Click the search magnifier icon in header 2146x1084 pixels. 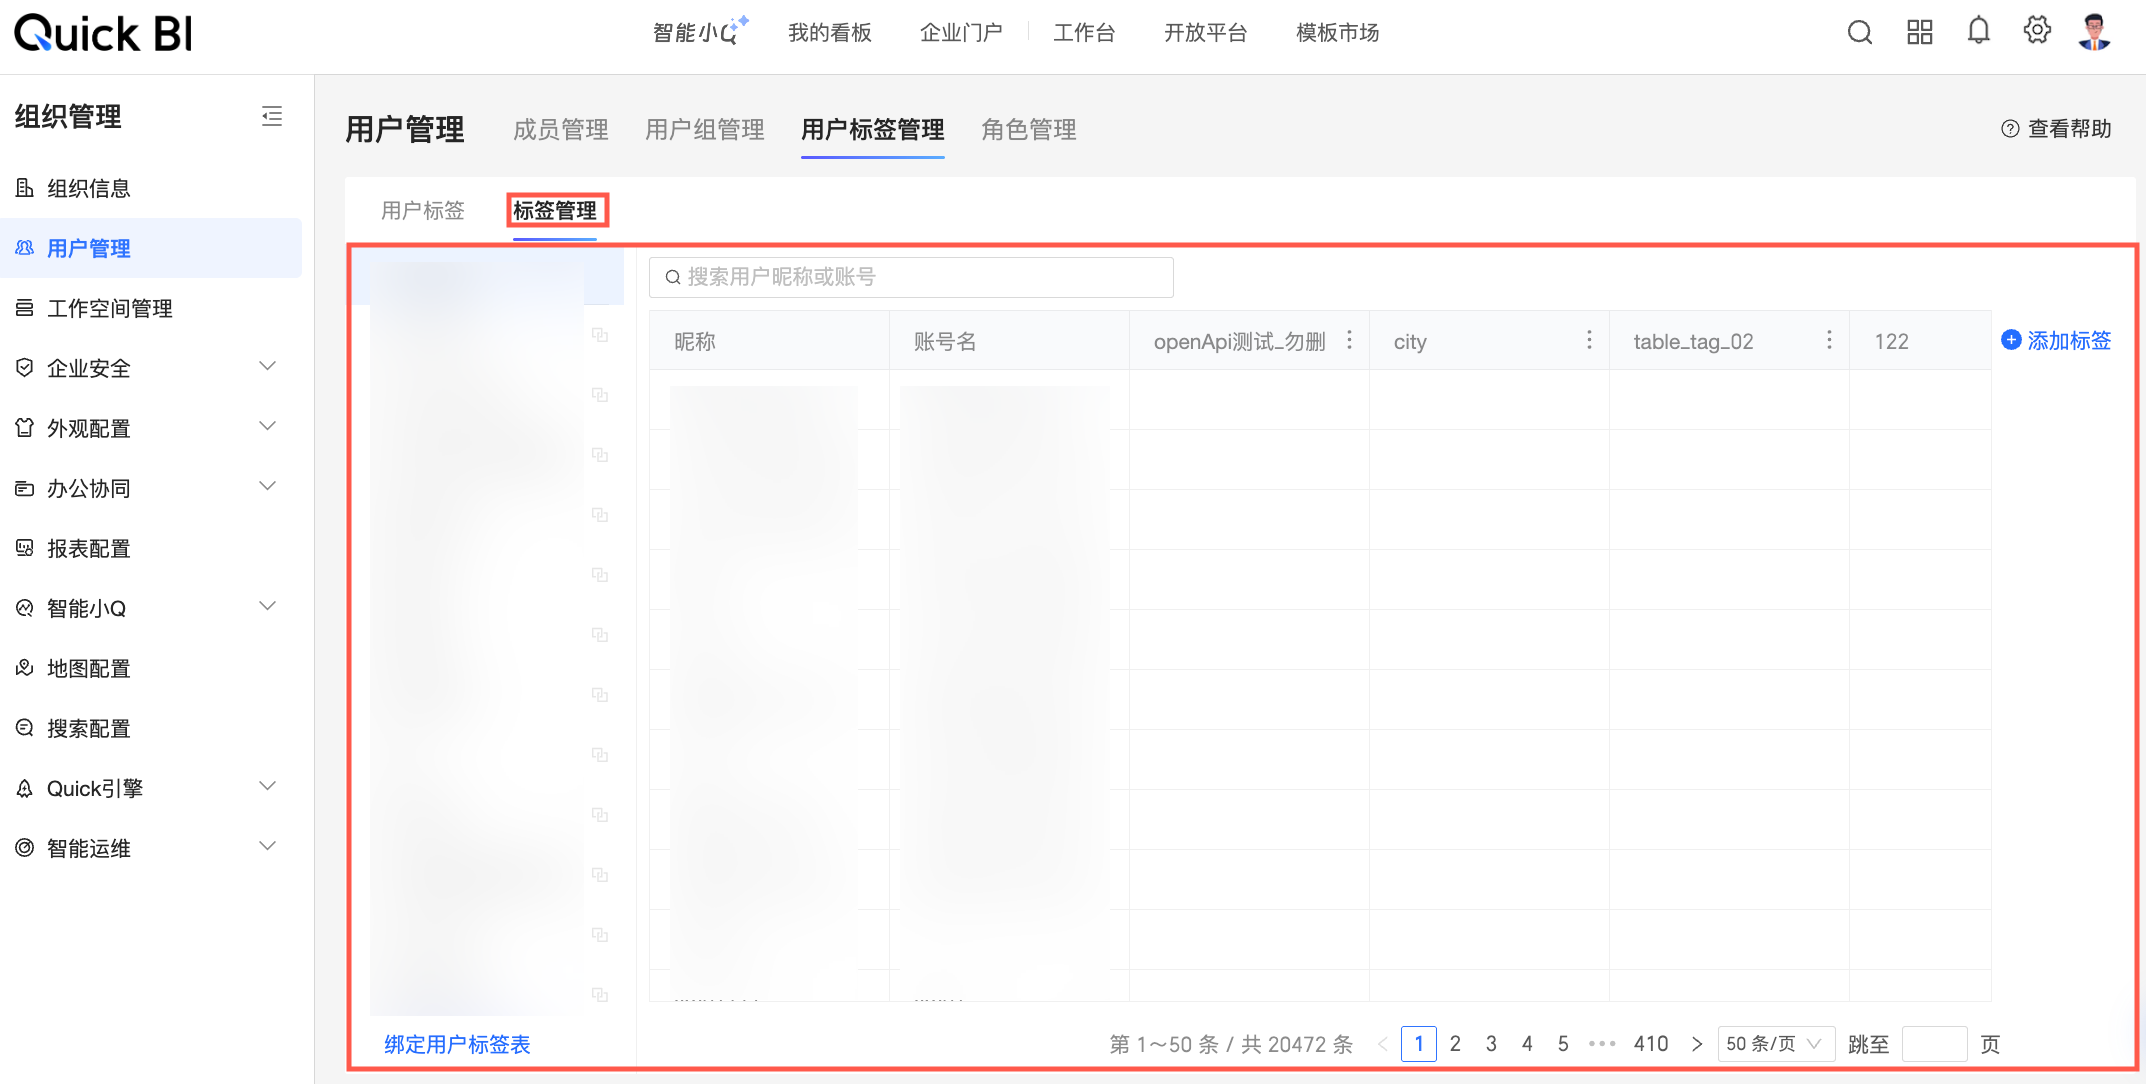coord(1859,32)
